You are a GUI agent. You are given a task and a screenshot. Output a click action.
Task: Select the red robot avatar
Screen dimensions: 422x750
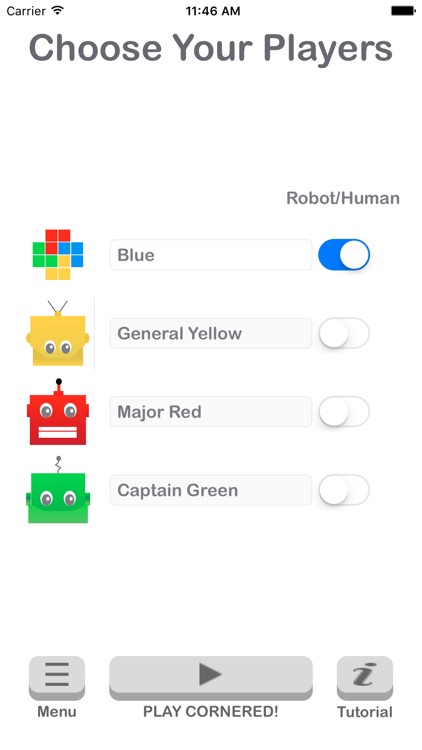pos(58,412)
